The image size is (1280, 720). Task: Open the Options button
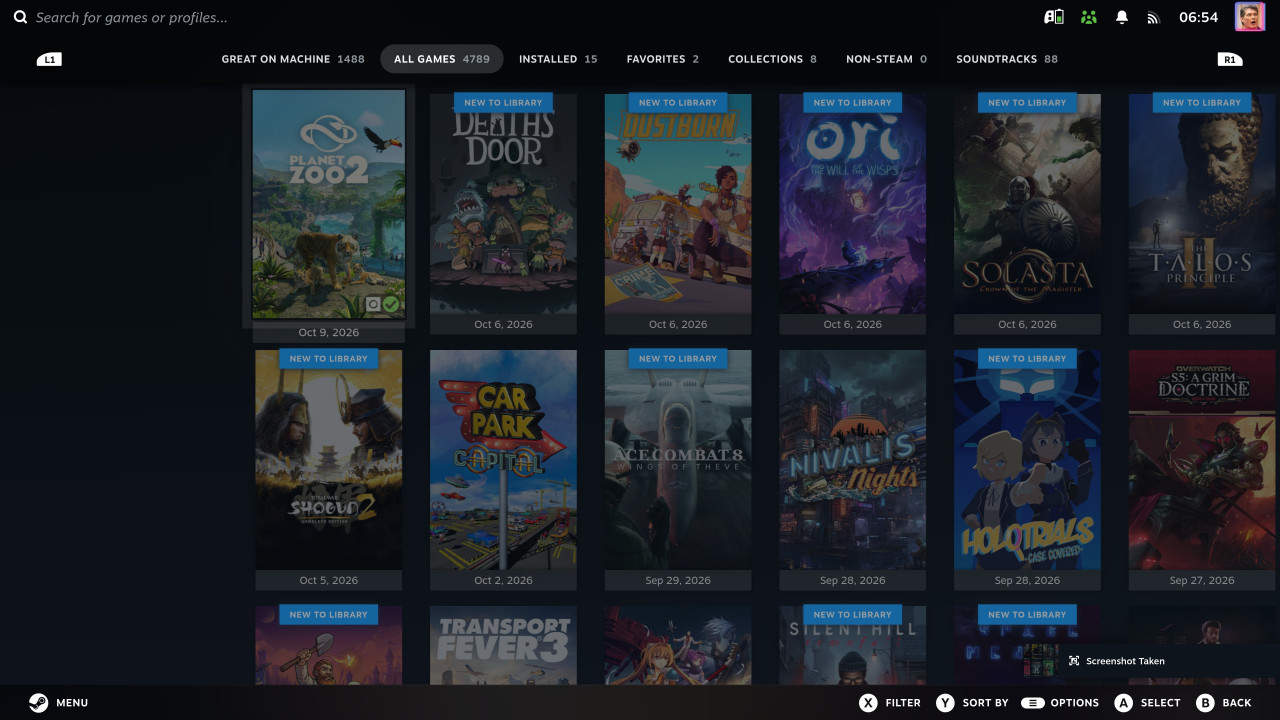1060,702
